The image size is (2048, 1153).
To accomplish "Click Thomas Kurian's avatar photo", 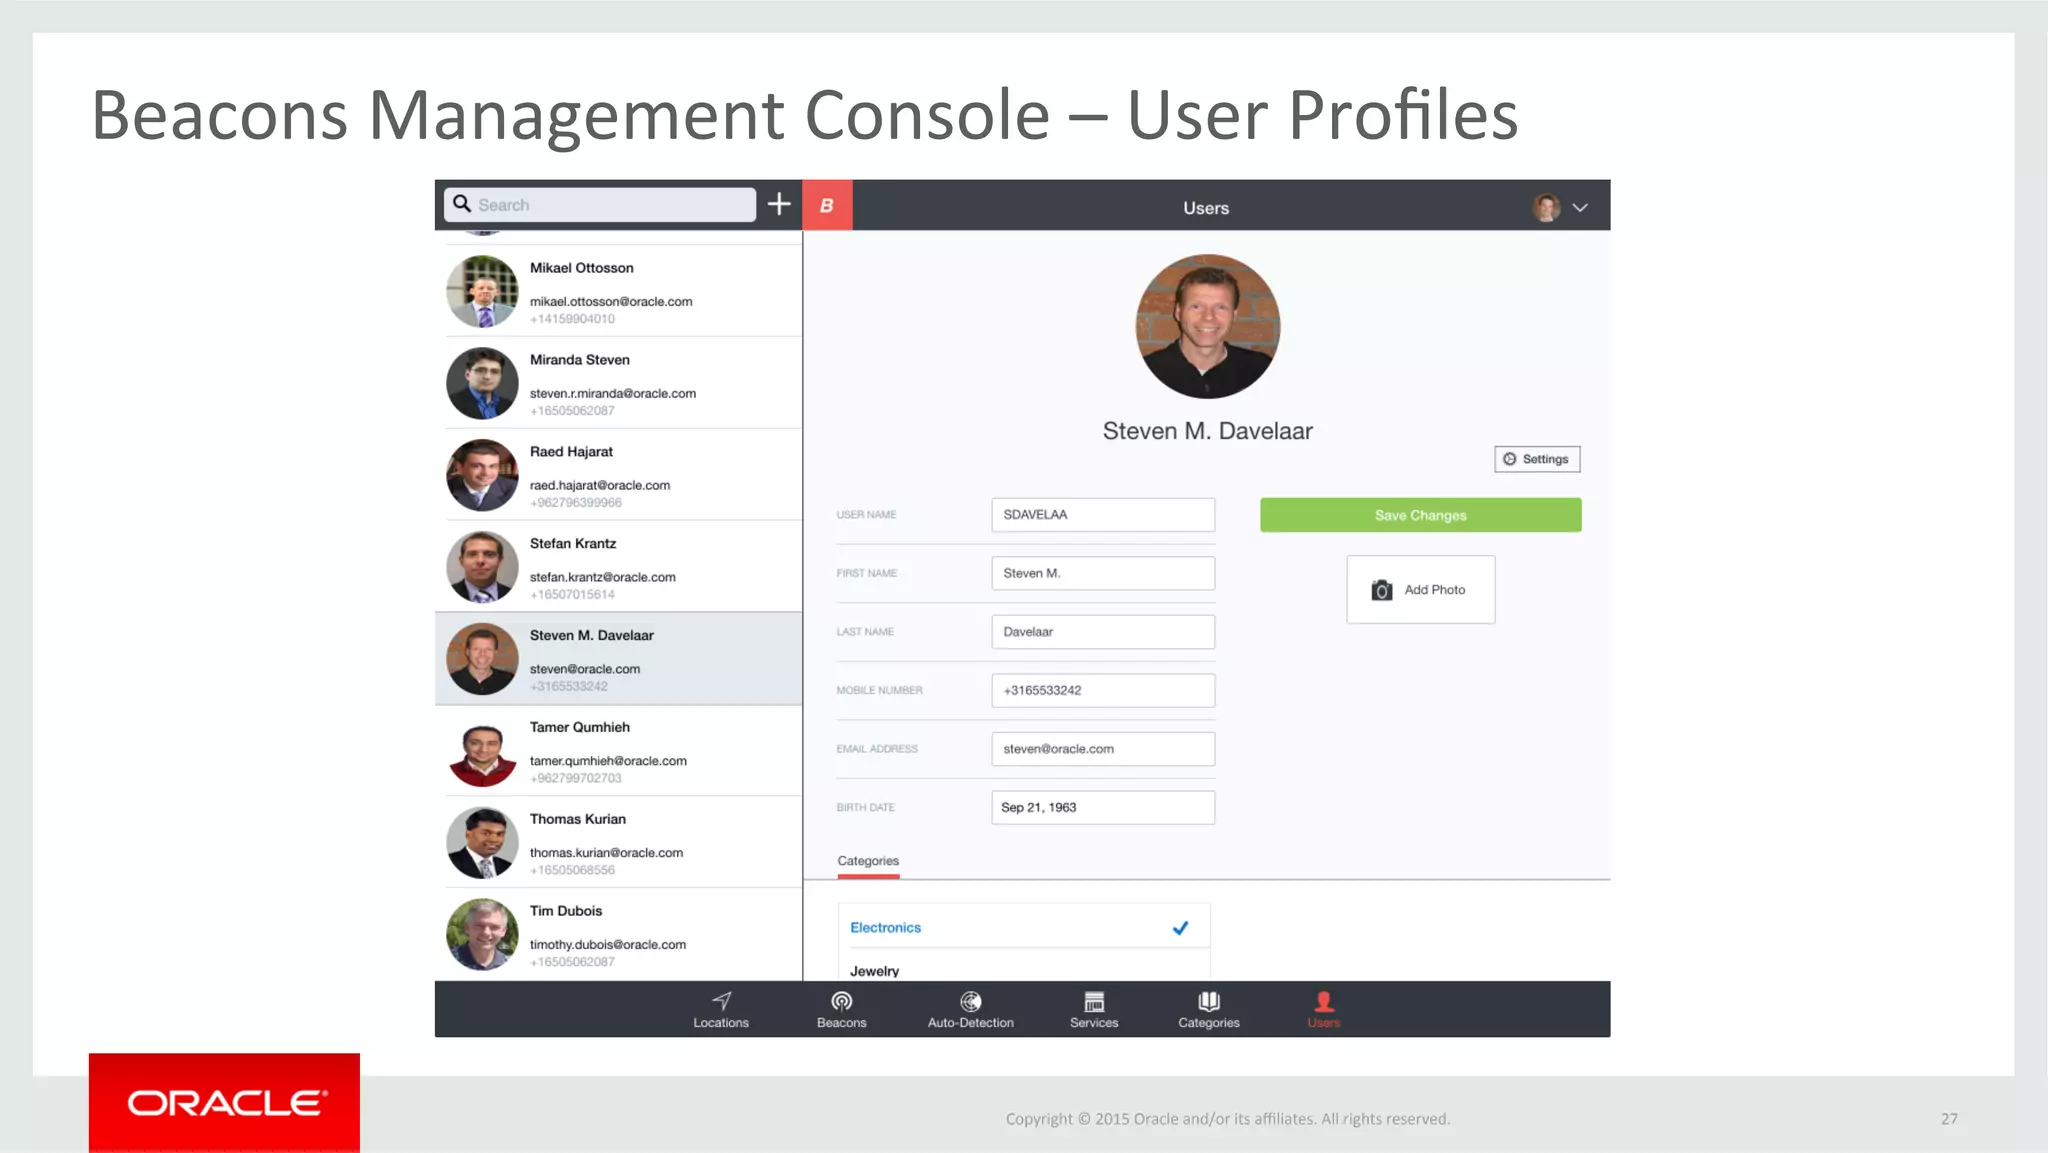I will (x=482, y=843).
